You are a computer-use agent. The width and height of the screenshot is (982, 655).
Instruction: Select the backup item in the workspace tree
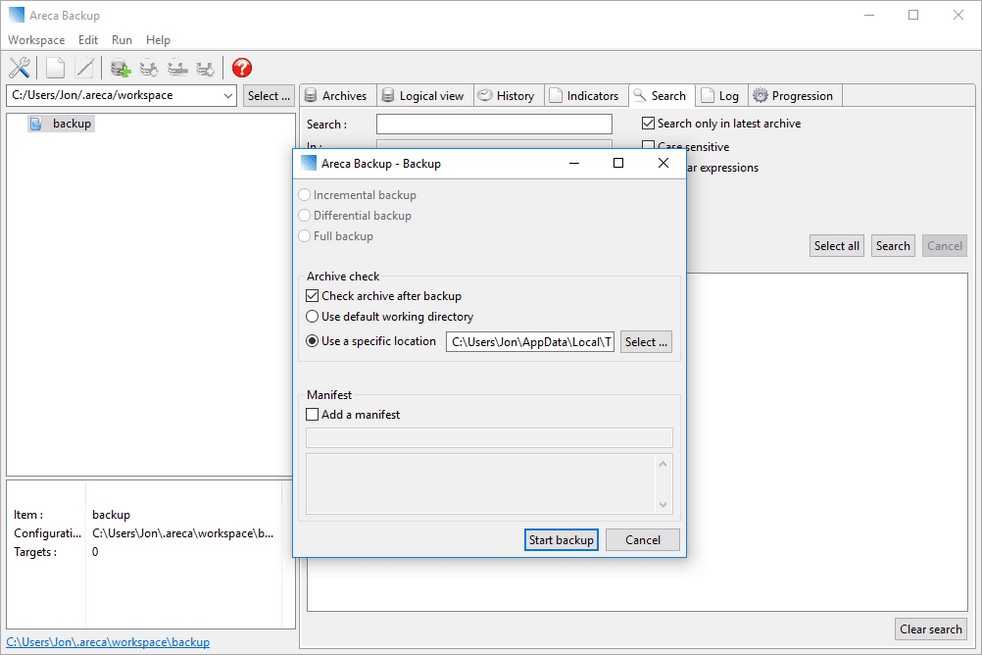(71, 123)
